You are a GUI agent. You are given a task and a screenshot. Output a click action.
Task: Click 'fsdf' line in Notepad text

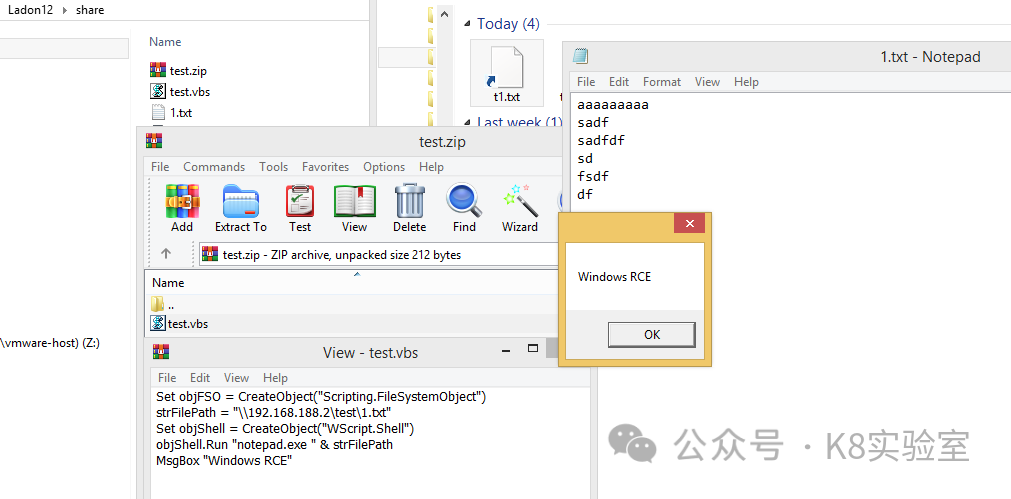tap(593, 177)
